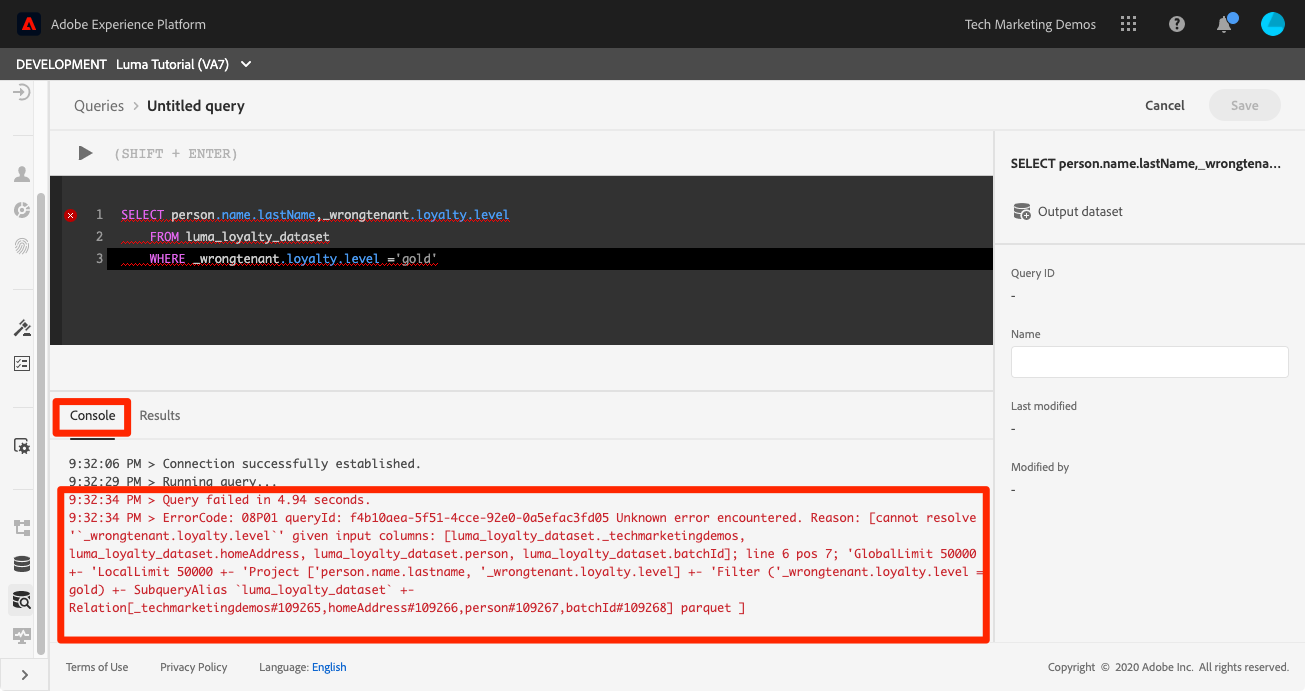Open the Privacy Policy link
The height and width of the screenshot is (691, 1305).
(x=193, y=667)
